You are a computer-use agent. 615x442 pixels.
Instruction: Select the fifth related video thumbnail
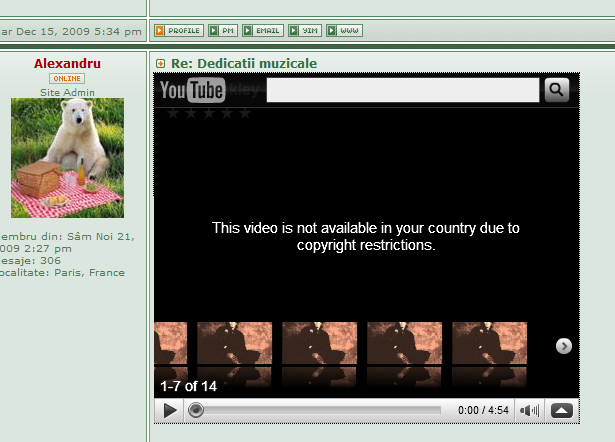[x=489, y=343]
